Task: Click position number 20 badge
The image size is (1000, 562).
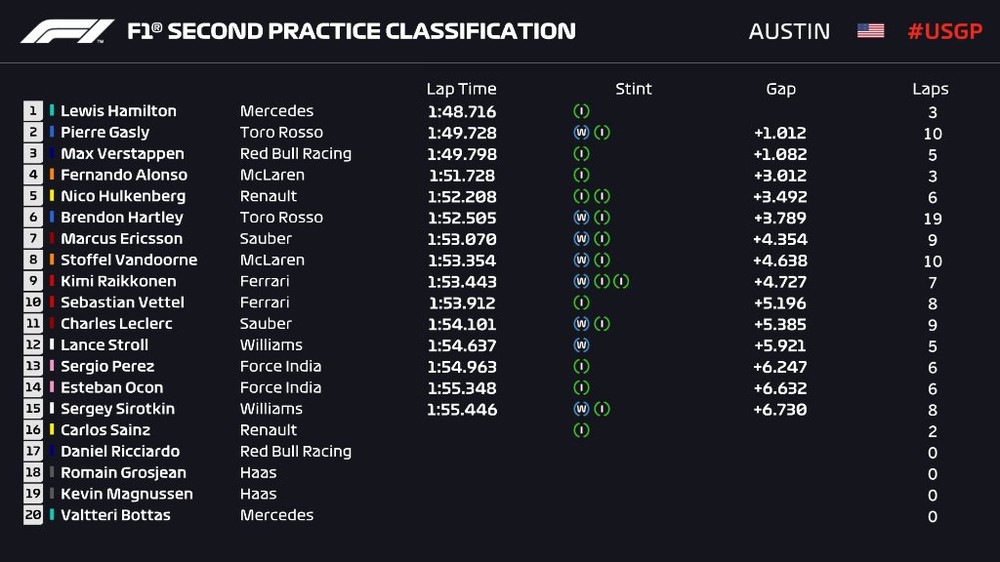Action: click(x=33, y=515)
